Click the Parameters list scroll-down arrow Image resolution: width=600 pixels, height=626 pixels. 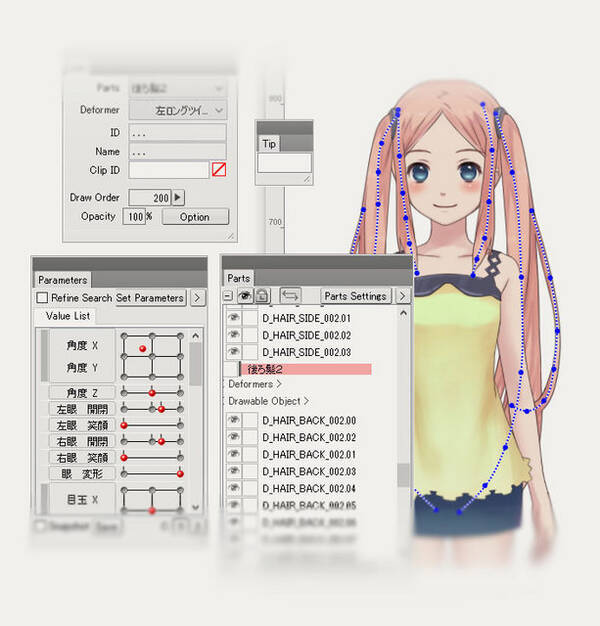(195, 507)
